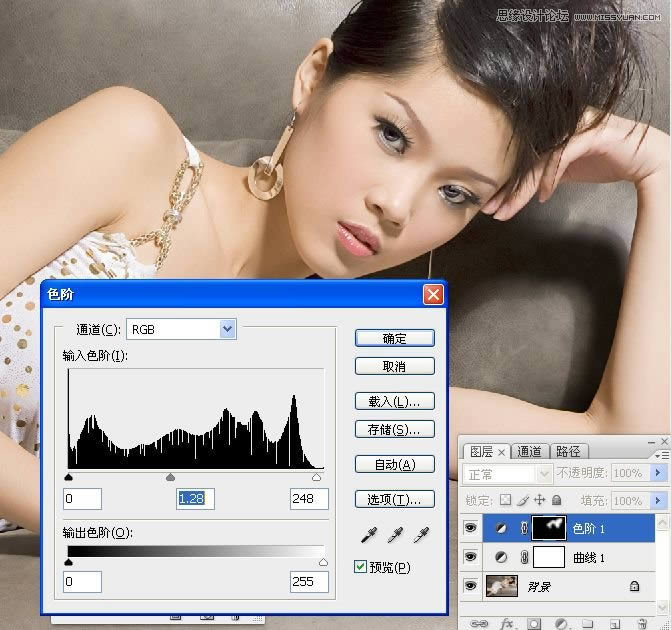Screen dimensions: 671x630
Task: Switch to the 路径 tab
Action: (x=568, y=452)
